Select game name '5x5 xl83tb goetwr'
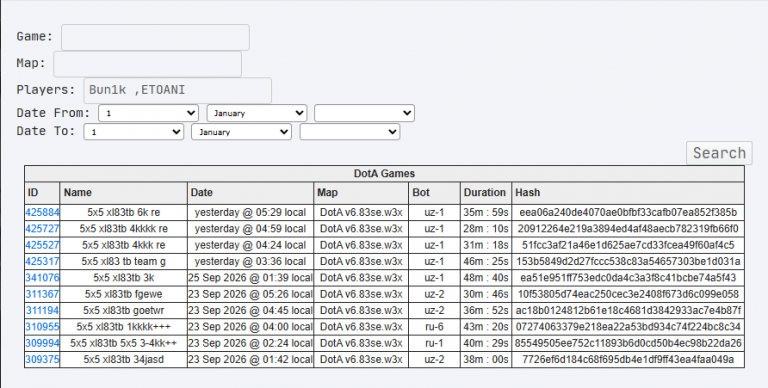The width and height of the screenshot is (768, 388). pyautogui.click(x=123, y=311)
